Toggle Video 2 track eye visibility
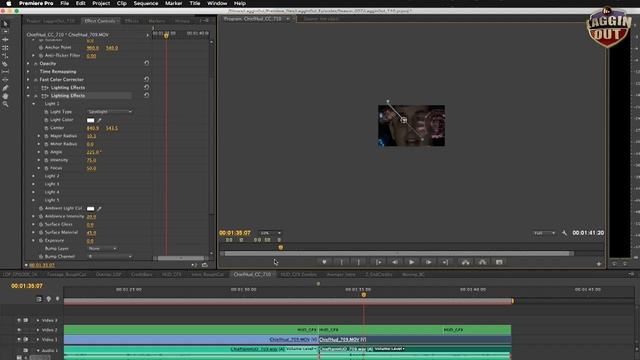640x360 pixels. (19, 330)
